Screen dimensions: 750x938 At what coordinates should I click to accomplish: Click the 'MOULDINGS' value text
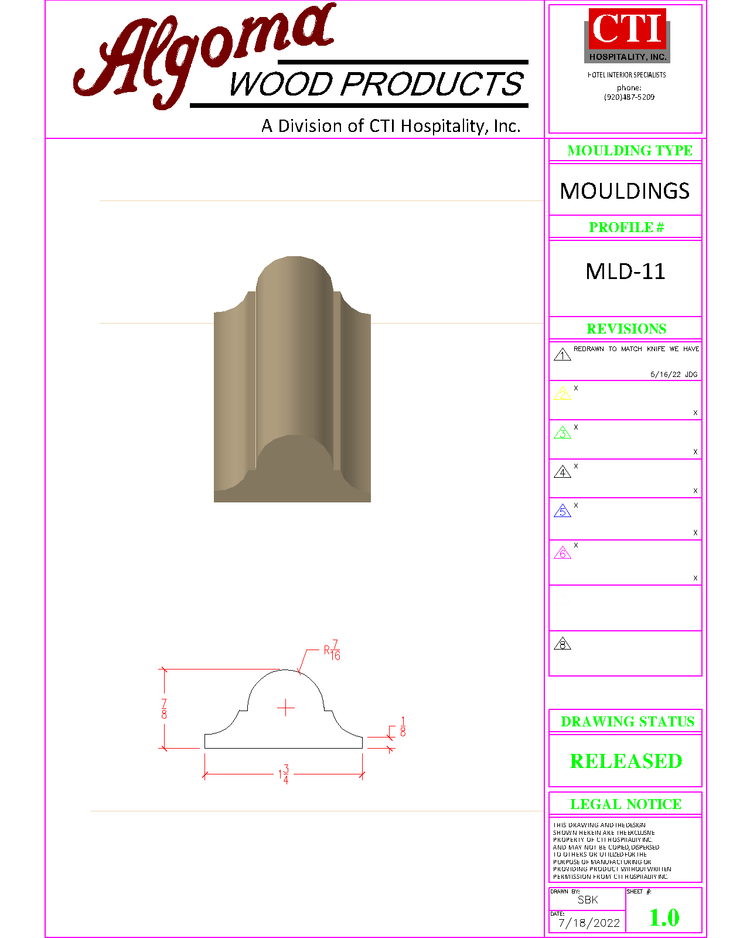624,191
